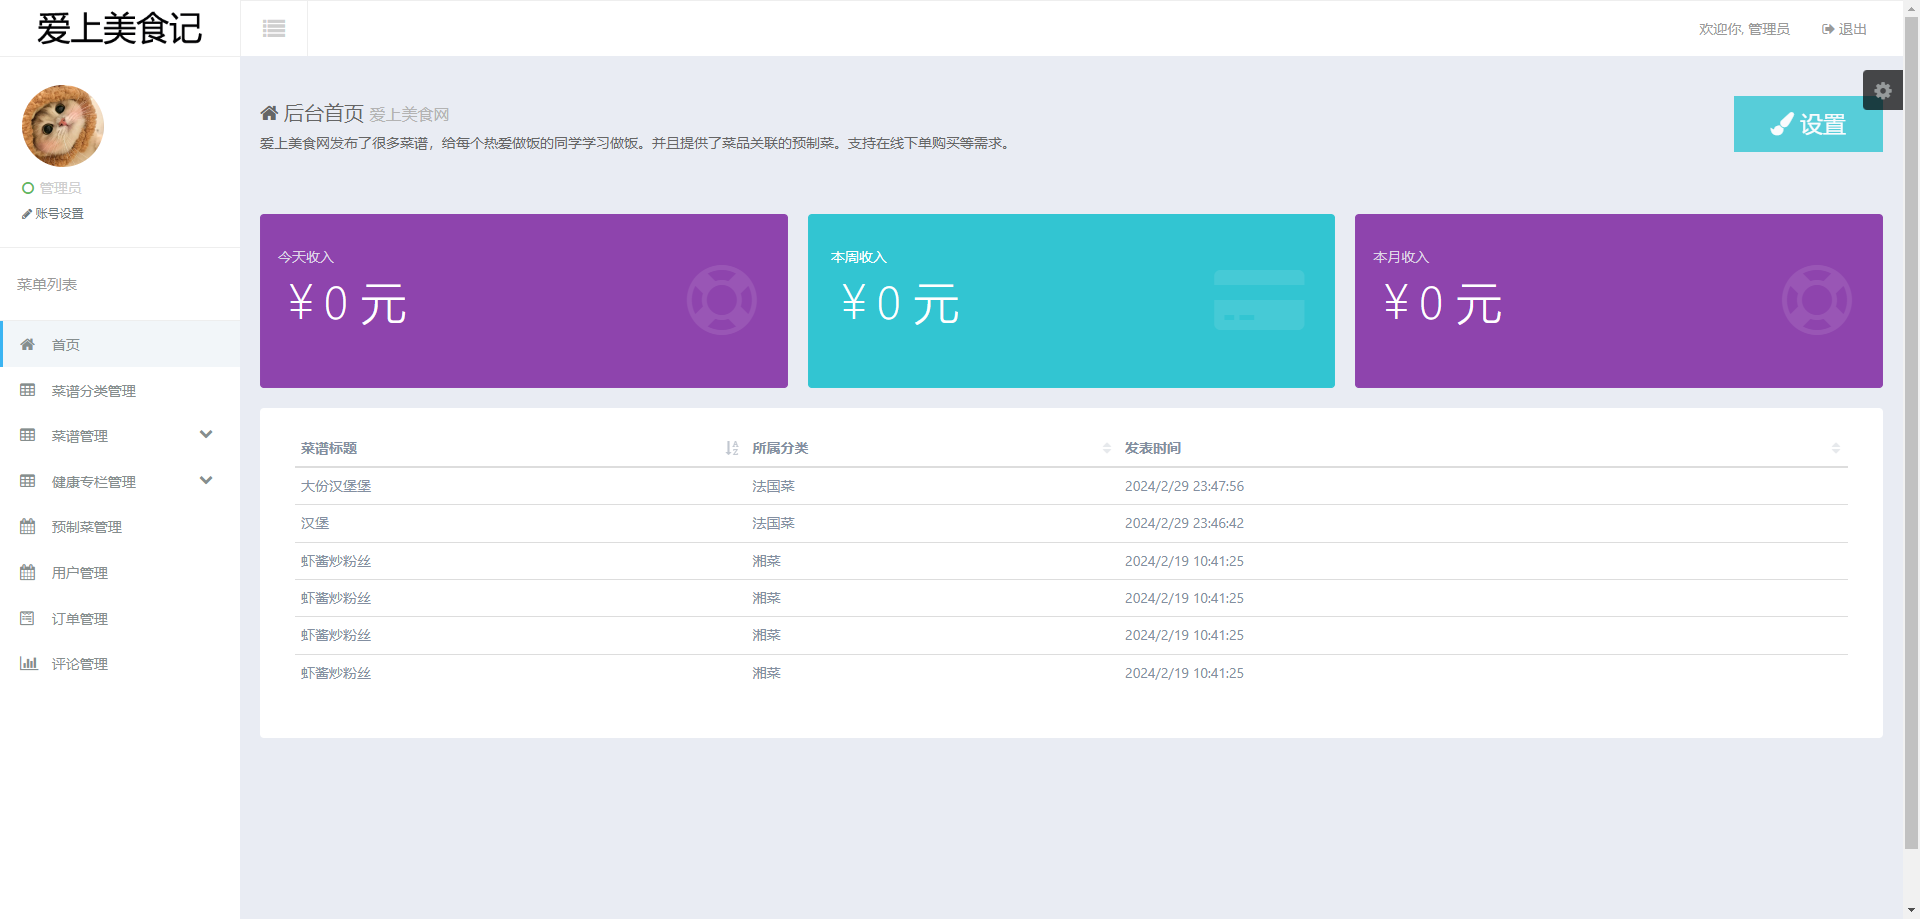Screen dimensions: 1920x919
Task: Click the lifebuoy icon in 本月收入 card
Action: [x=1817, y=300]
